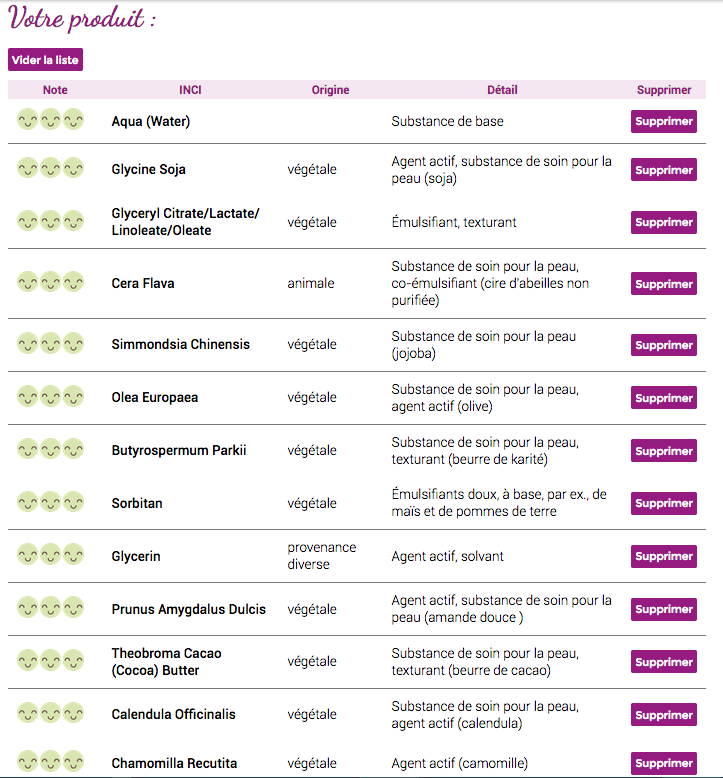This screenshot has width=723, height=778.
Task: Click the 'Origine' column header
Action: tap(330, 90)
